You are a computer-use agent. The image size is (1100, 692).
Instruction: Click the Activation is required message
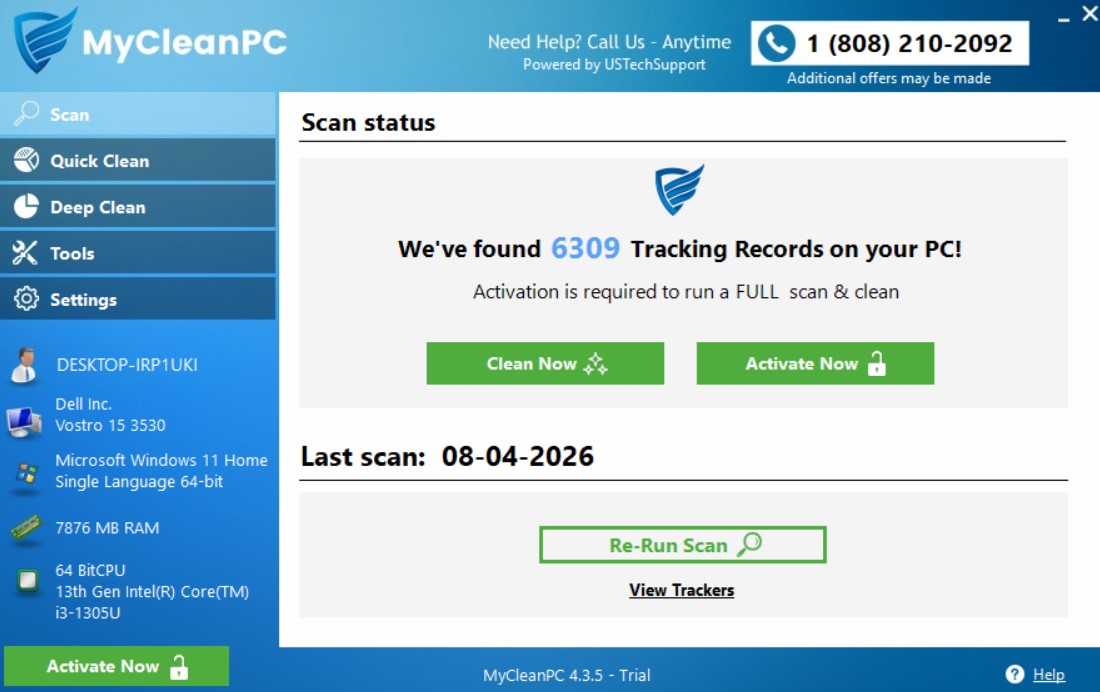pyautogui.click(x=685, y=291)
